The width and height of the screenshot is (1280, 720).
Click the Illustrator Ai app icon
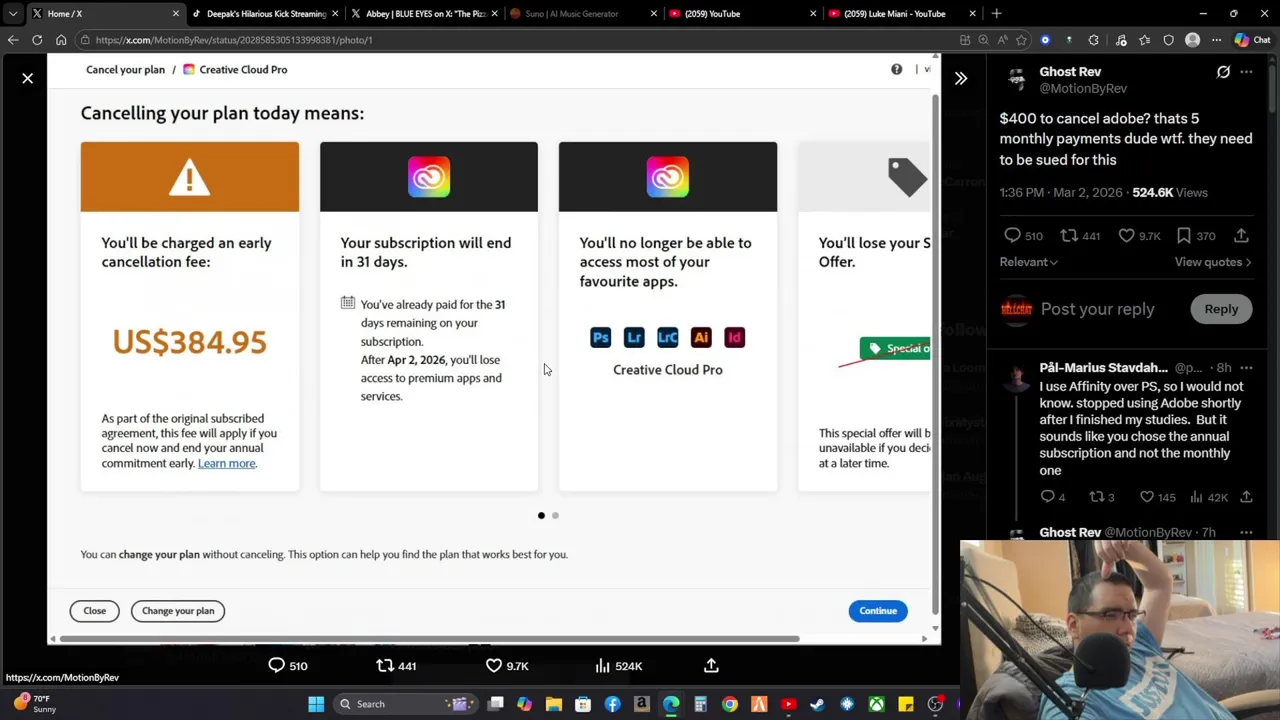(x=701, y=338)
